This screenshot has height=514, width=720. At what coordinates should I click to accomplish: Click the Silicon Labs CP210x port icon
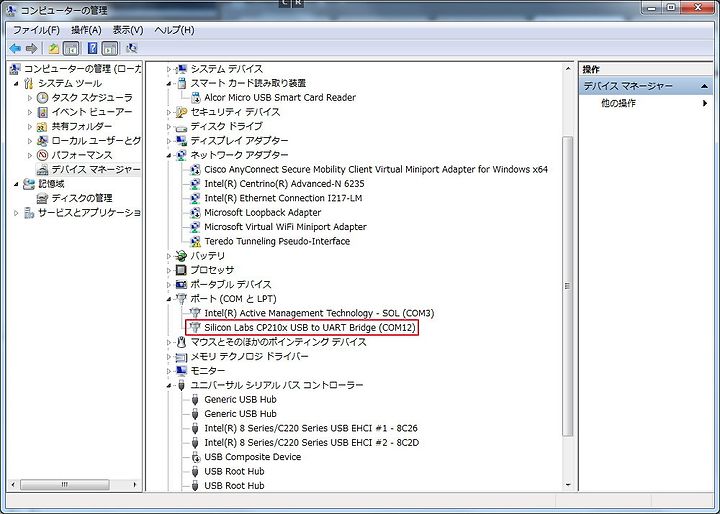pyautogui.click(x=196, y=328)
